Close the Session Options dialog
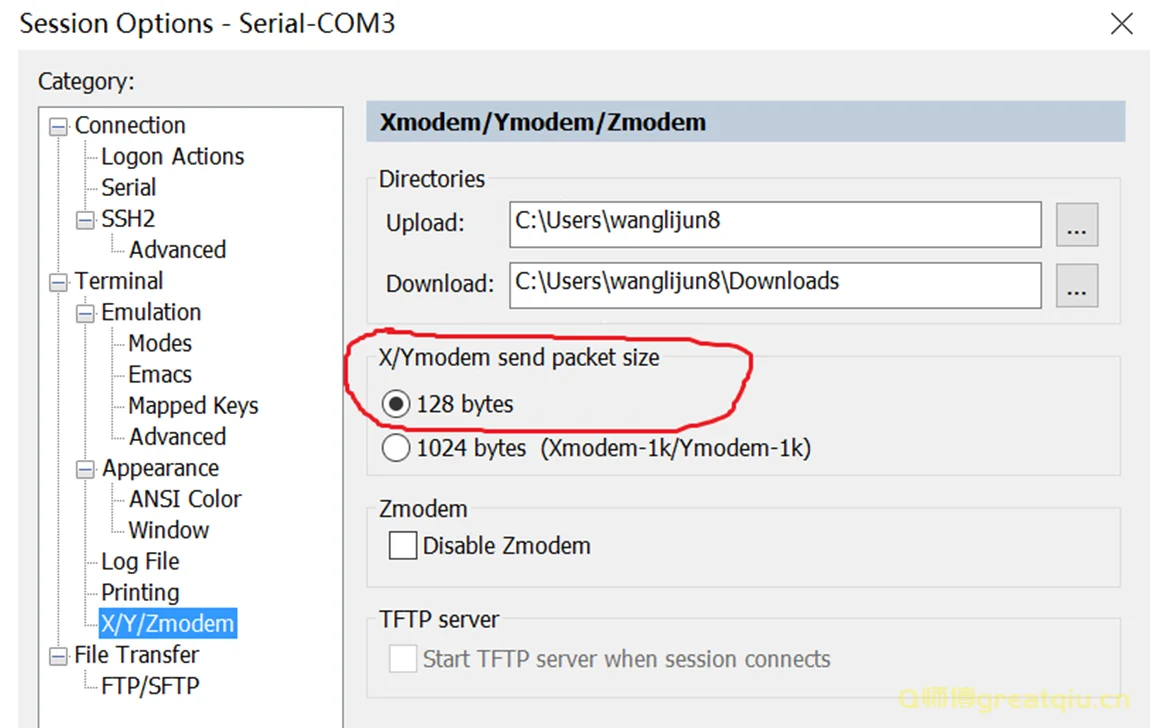1150x728 pixels. 1122,25
